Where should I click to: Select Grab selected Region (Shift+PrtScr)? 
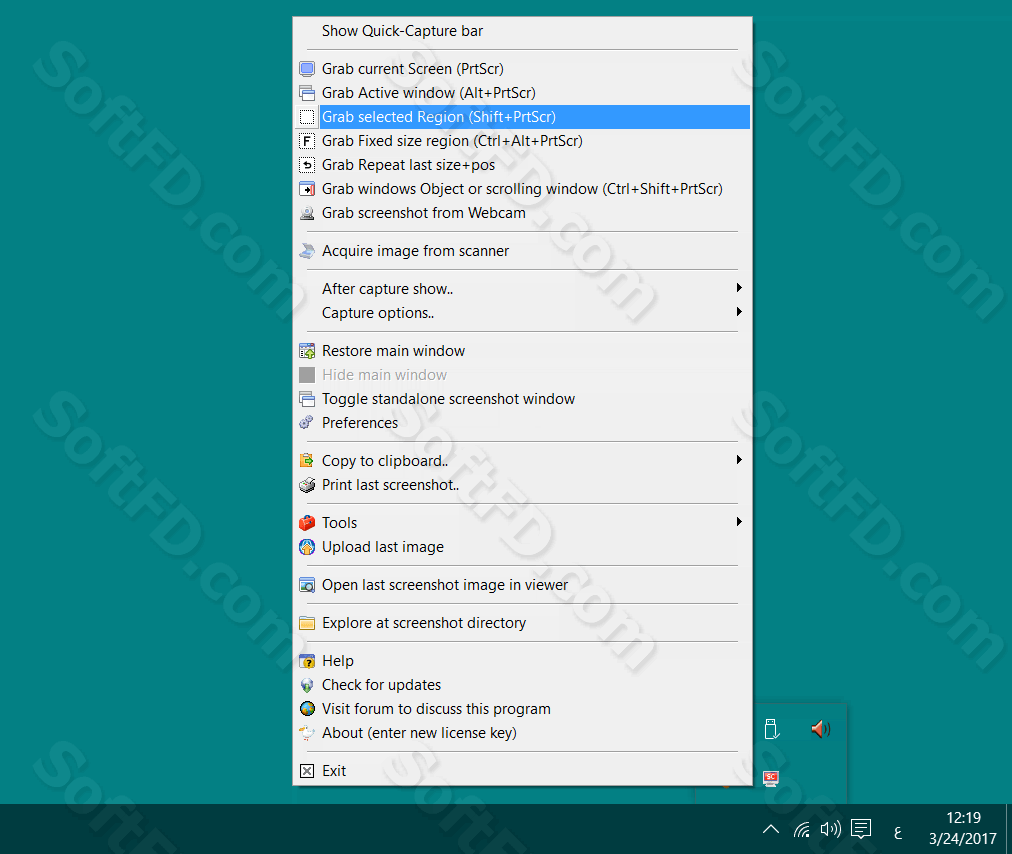click(522, 117)
